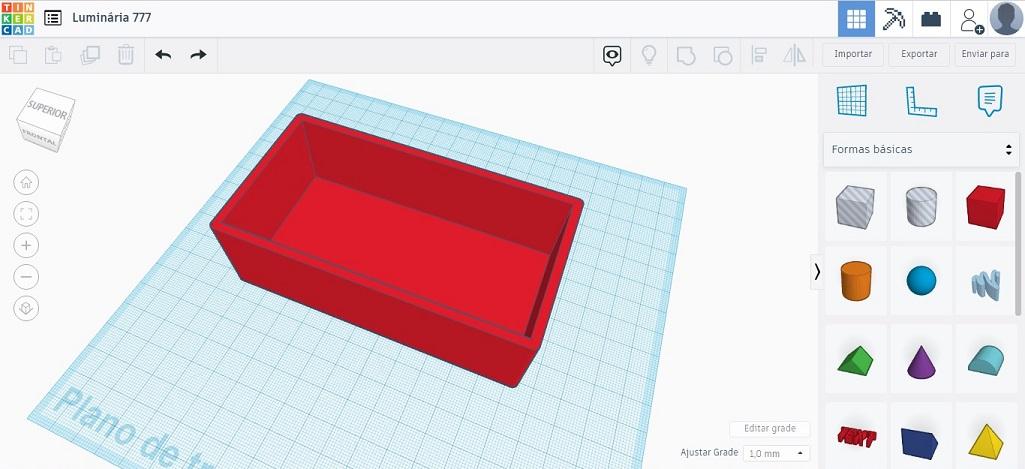Open the Bricks mode
1025x469 pixels.
coord(931,19)
